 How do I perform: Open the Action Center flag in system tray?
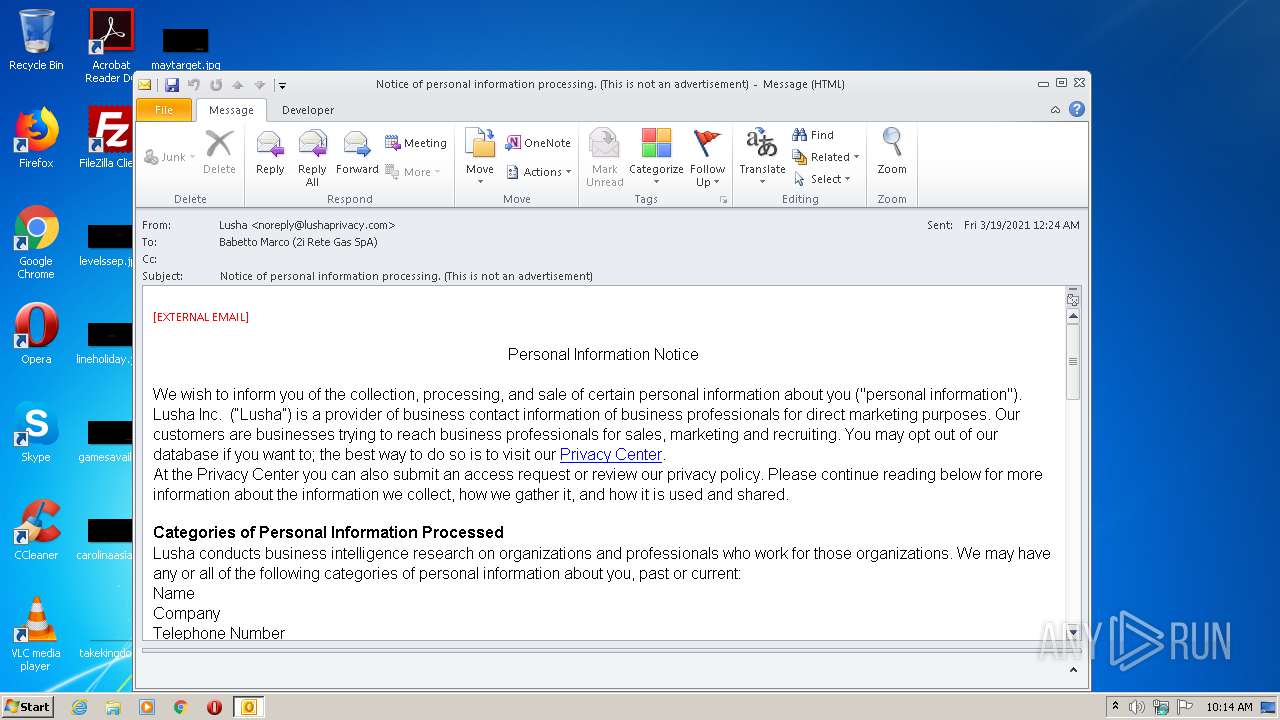tap(1185, 707)
